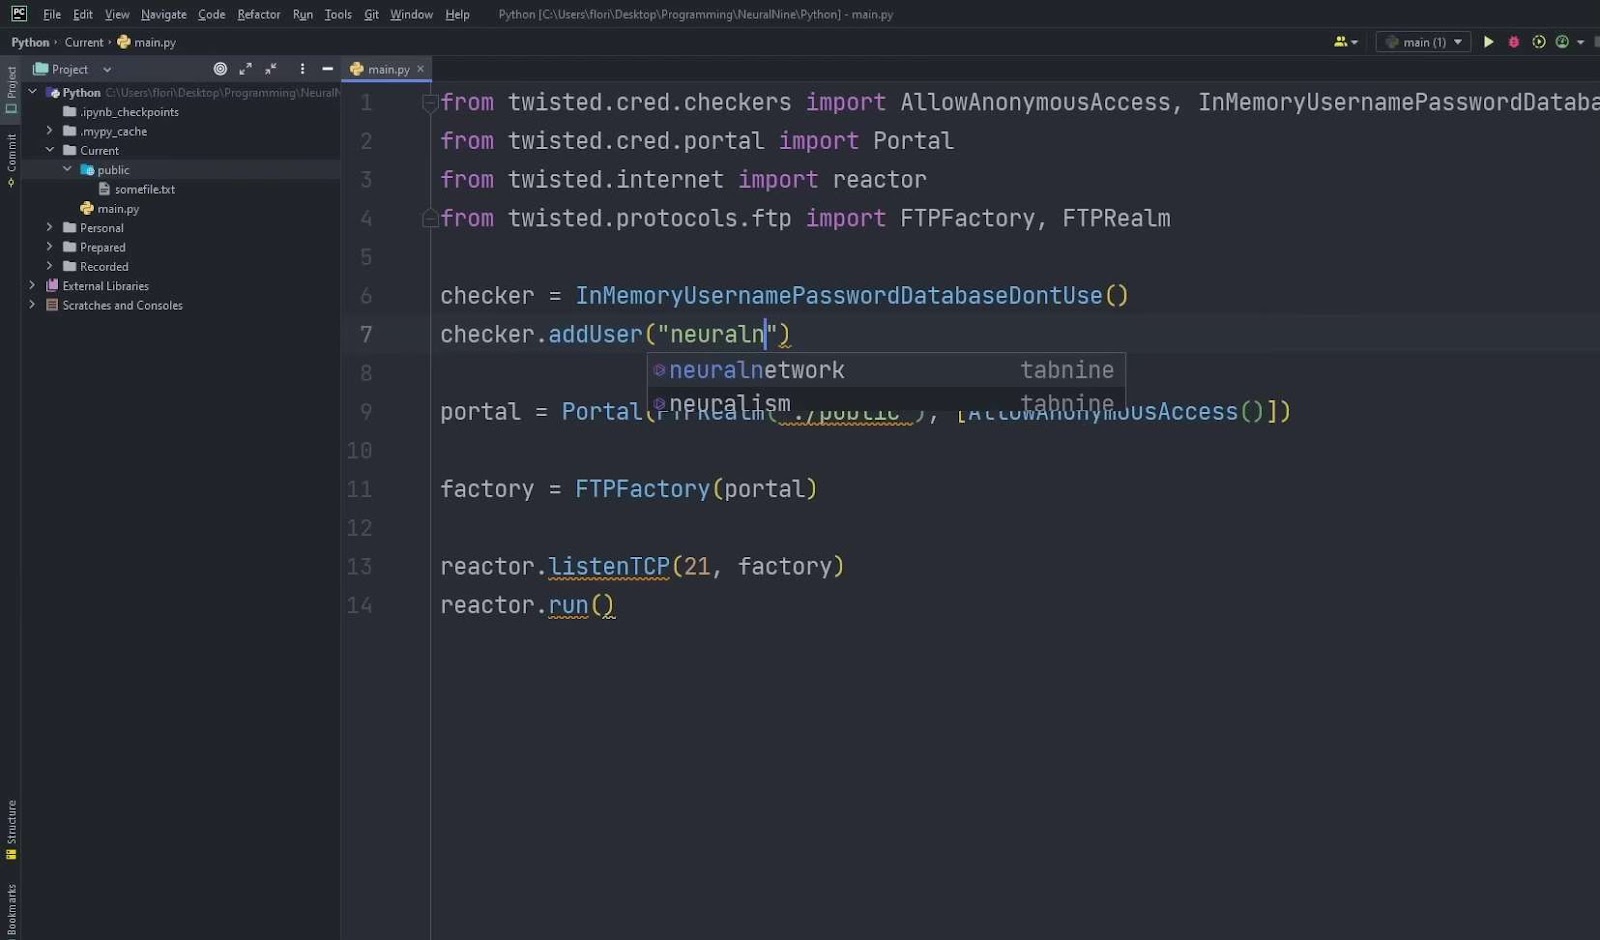Start a debugging session

[x=1514, y=41]
